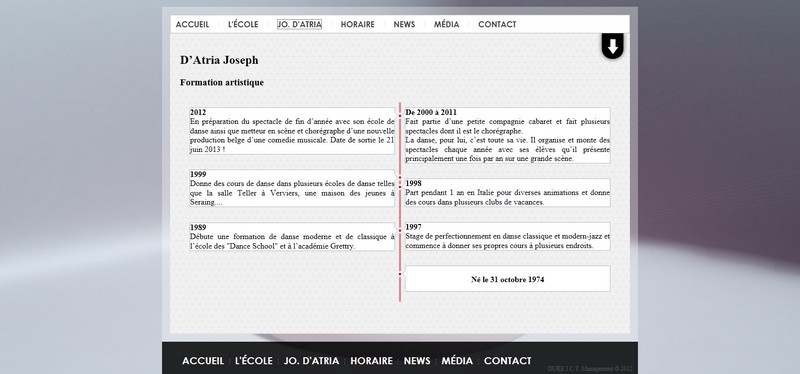Go to JO. D'ATRIA in the footer menu
Viewport: 800px width, 374px height.
pos(311,361)
